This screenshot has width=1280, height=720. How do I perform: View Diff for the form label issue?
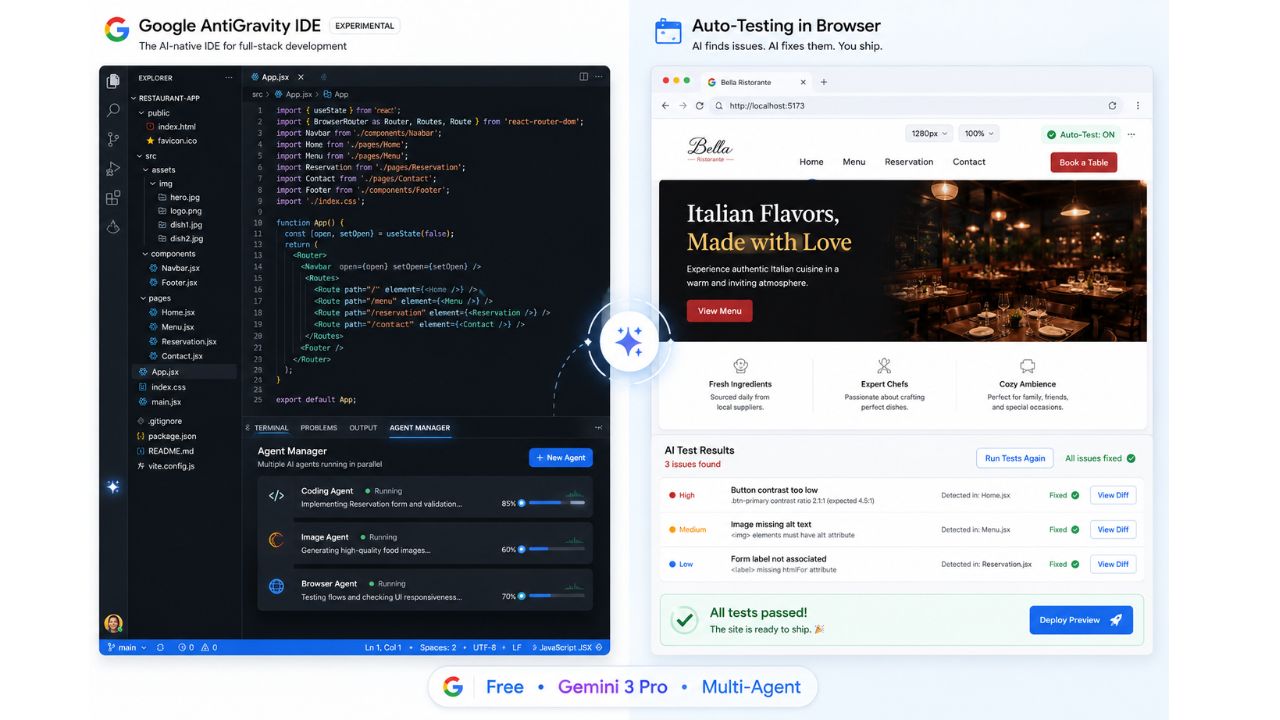[x=1113, y=564]
